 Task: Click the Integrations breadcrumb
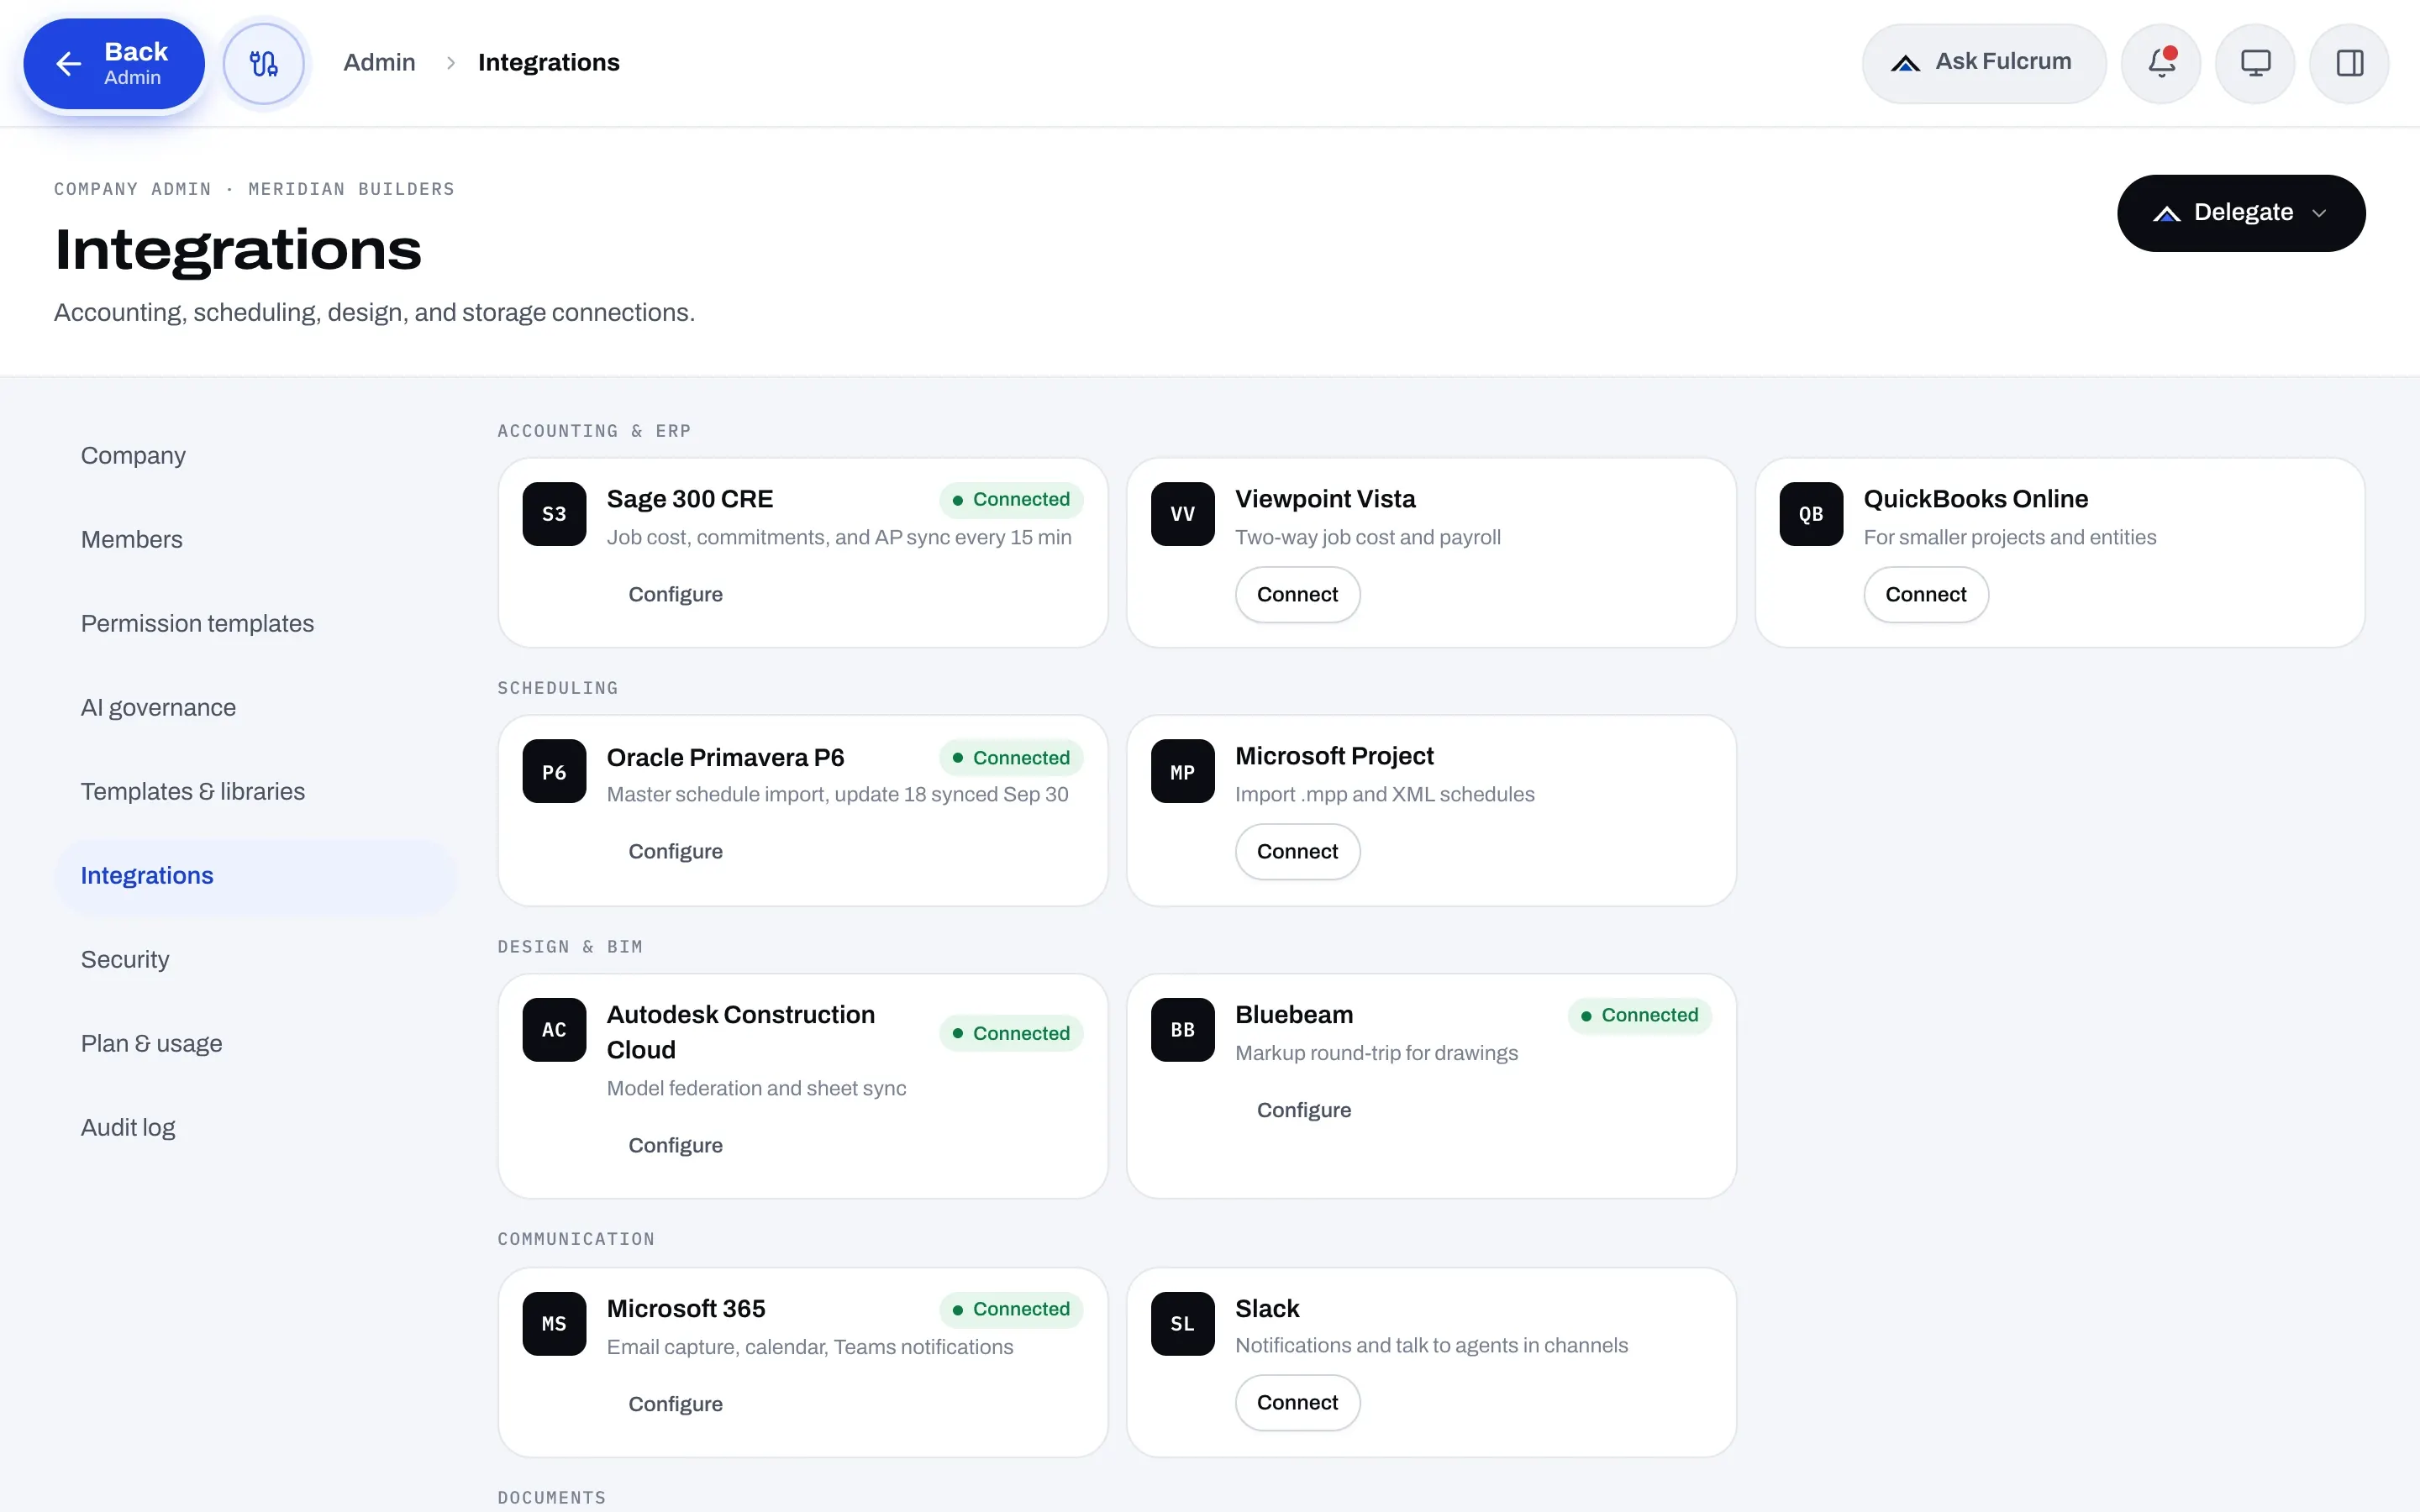pos(549,62)
